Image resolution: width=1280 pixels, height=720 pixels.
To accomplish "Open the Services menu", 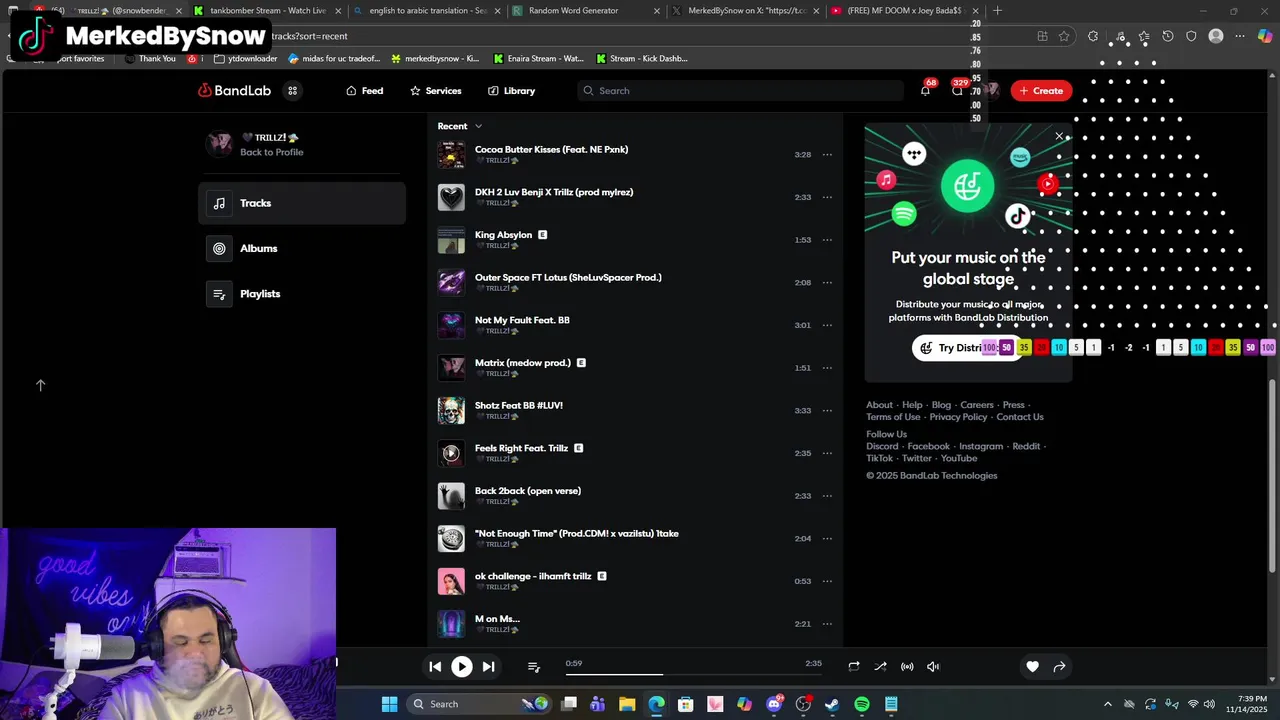I will [x=435, y=91].
